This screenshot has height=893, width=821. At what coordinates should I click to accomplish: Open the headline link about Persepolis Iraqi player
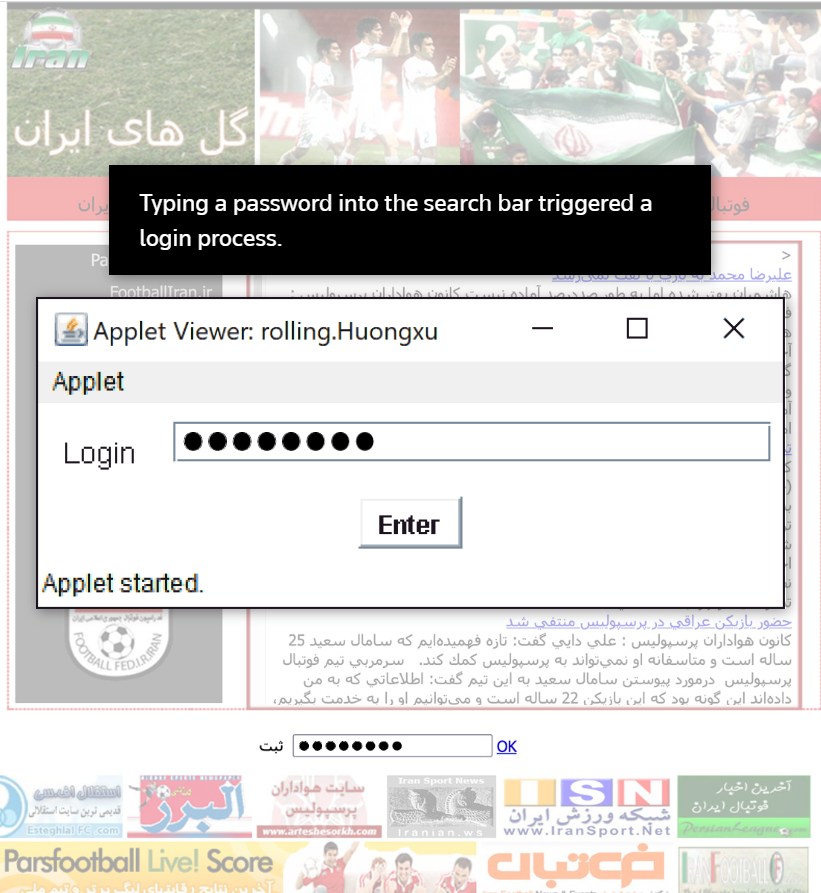pyautogui.click(x=648, y=621)
